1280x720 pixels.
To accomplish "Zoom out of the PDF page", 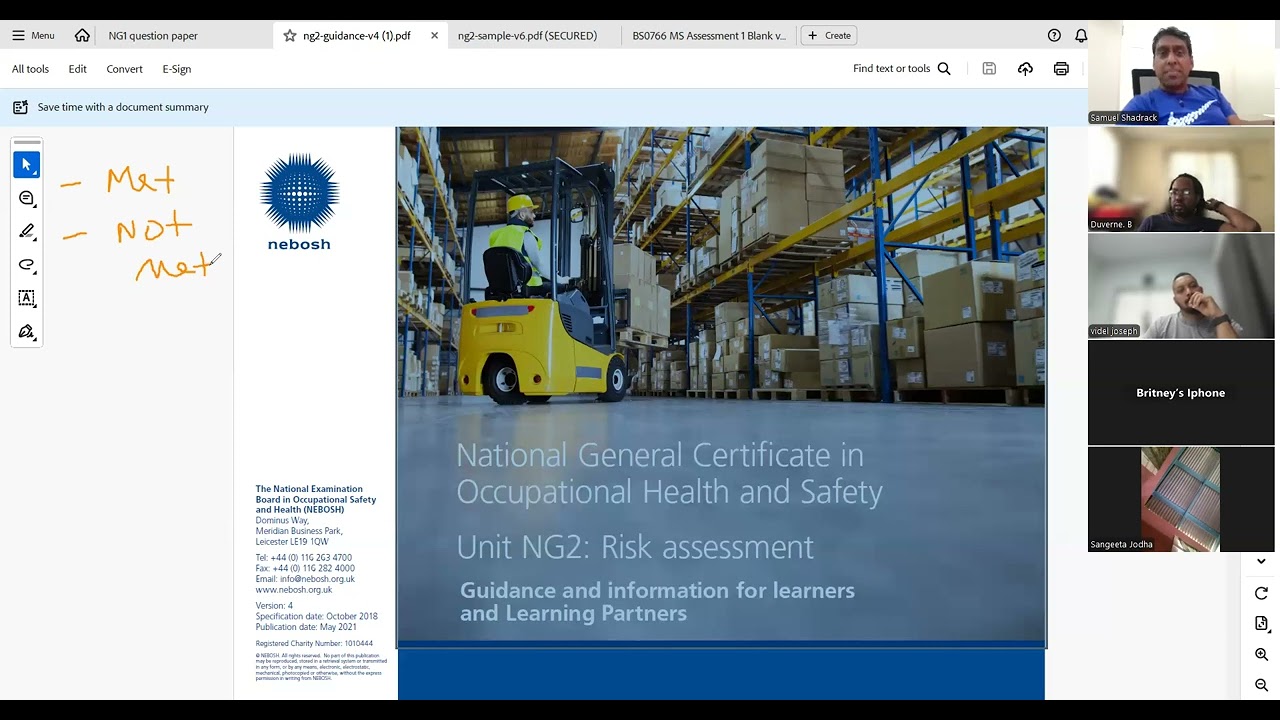I will [x=1261, y=686].
